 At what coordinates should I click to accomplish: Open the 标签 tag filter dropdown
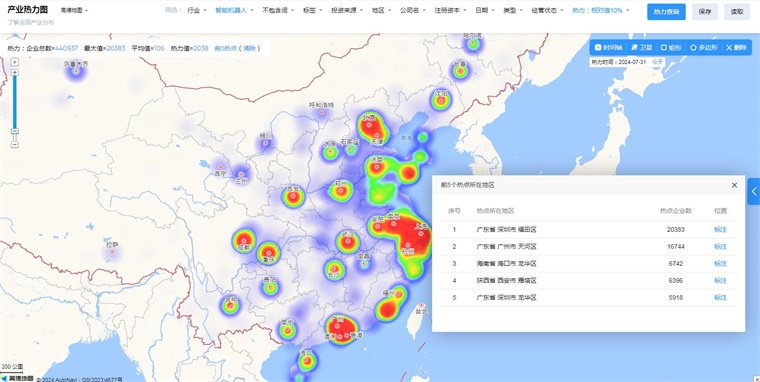click(x=312, y=10)
